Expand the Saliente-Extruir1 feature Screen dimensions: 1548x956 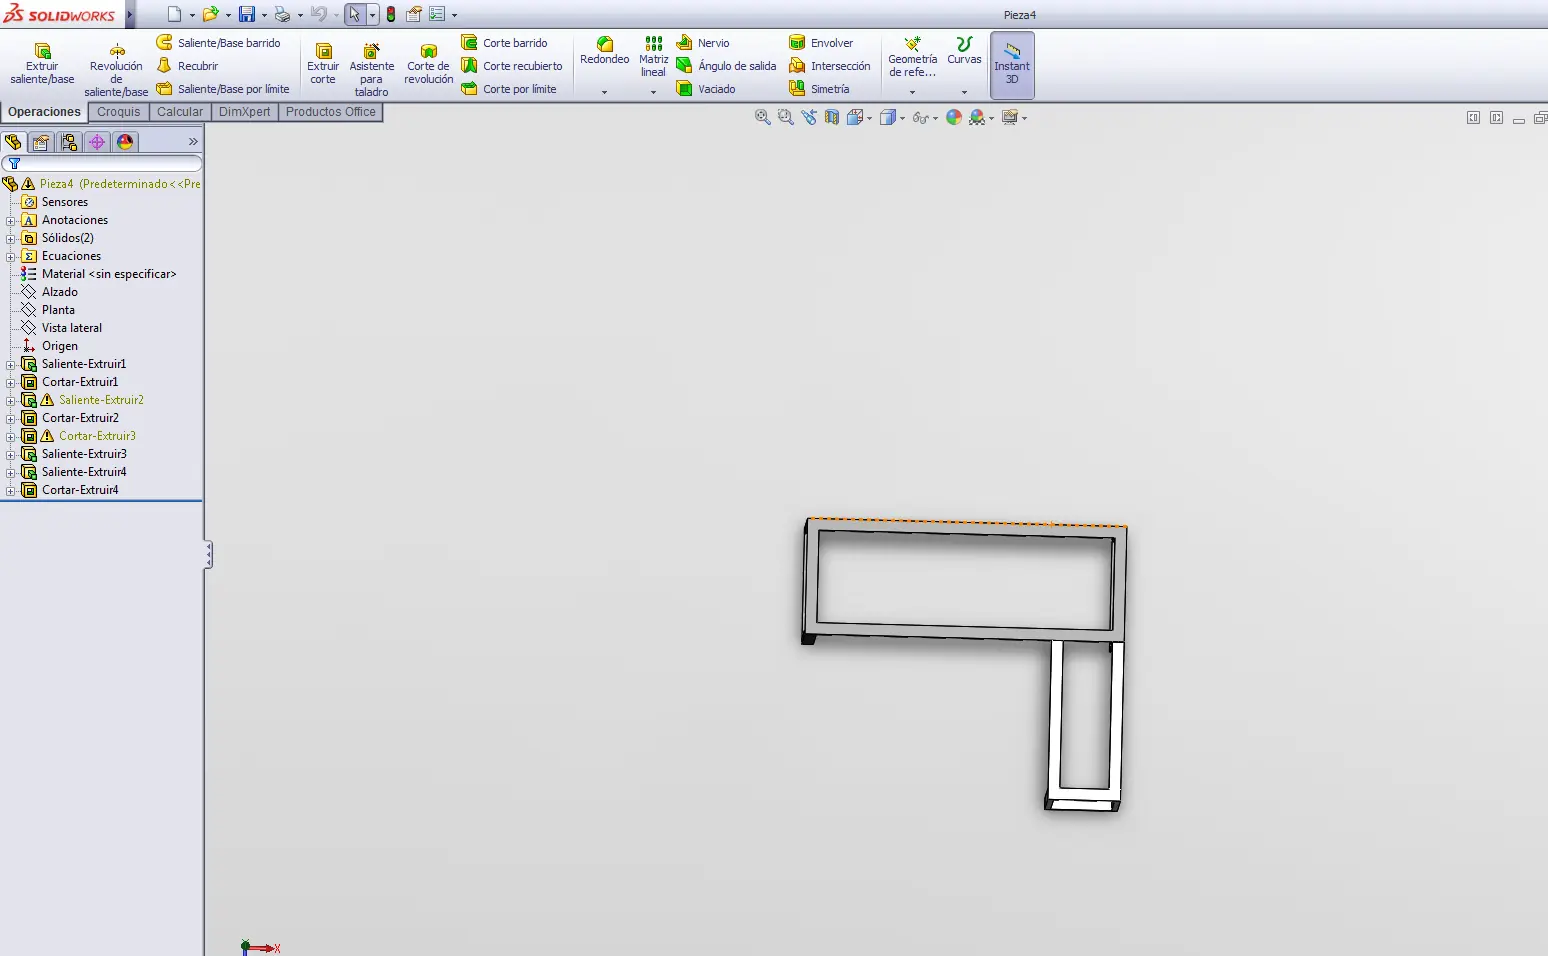point(11,365)
